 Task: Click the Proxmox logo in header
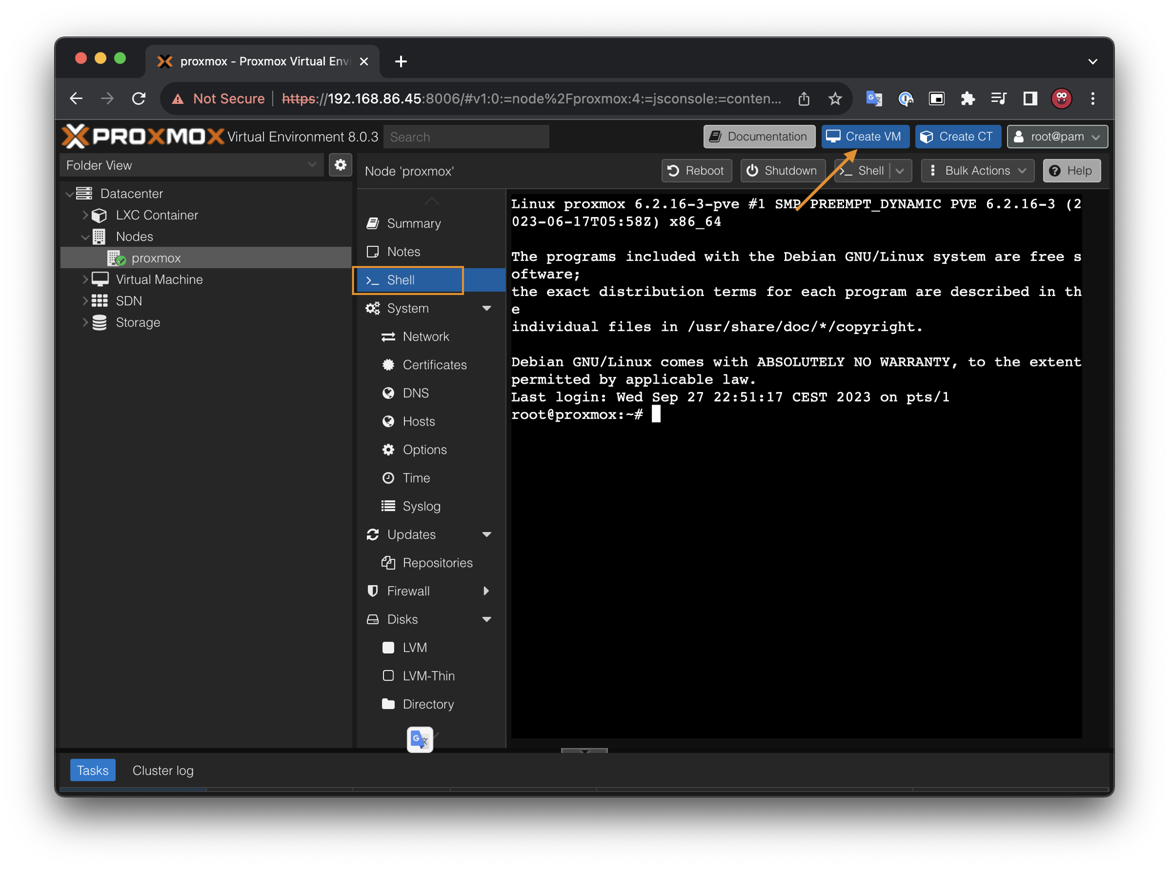coord(143,136)
